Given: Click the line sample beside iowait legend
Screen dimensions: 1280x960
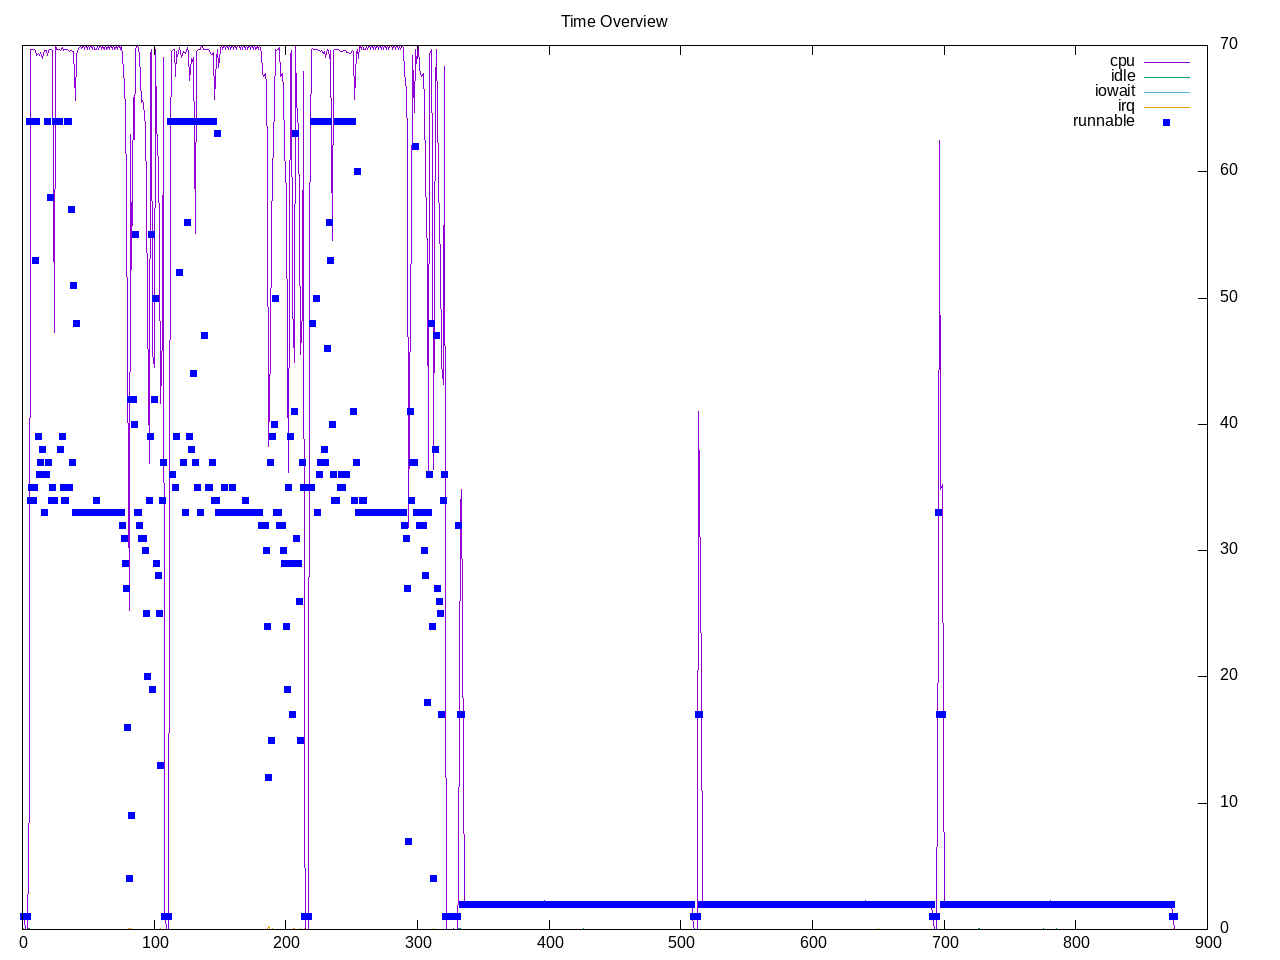Looking at the screenshot, I should (x=1166, y=92).
